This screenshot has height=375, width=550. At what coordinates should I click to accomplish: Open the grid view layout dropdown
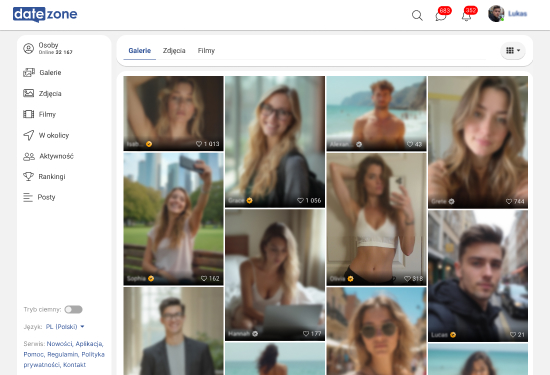pos(513,51)
